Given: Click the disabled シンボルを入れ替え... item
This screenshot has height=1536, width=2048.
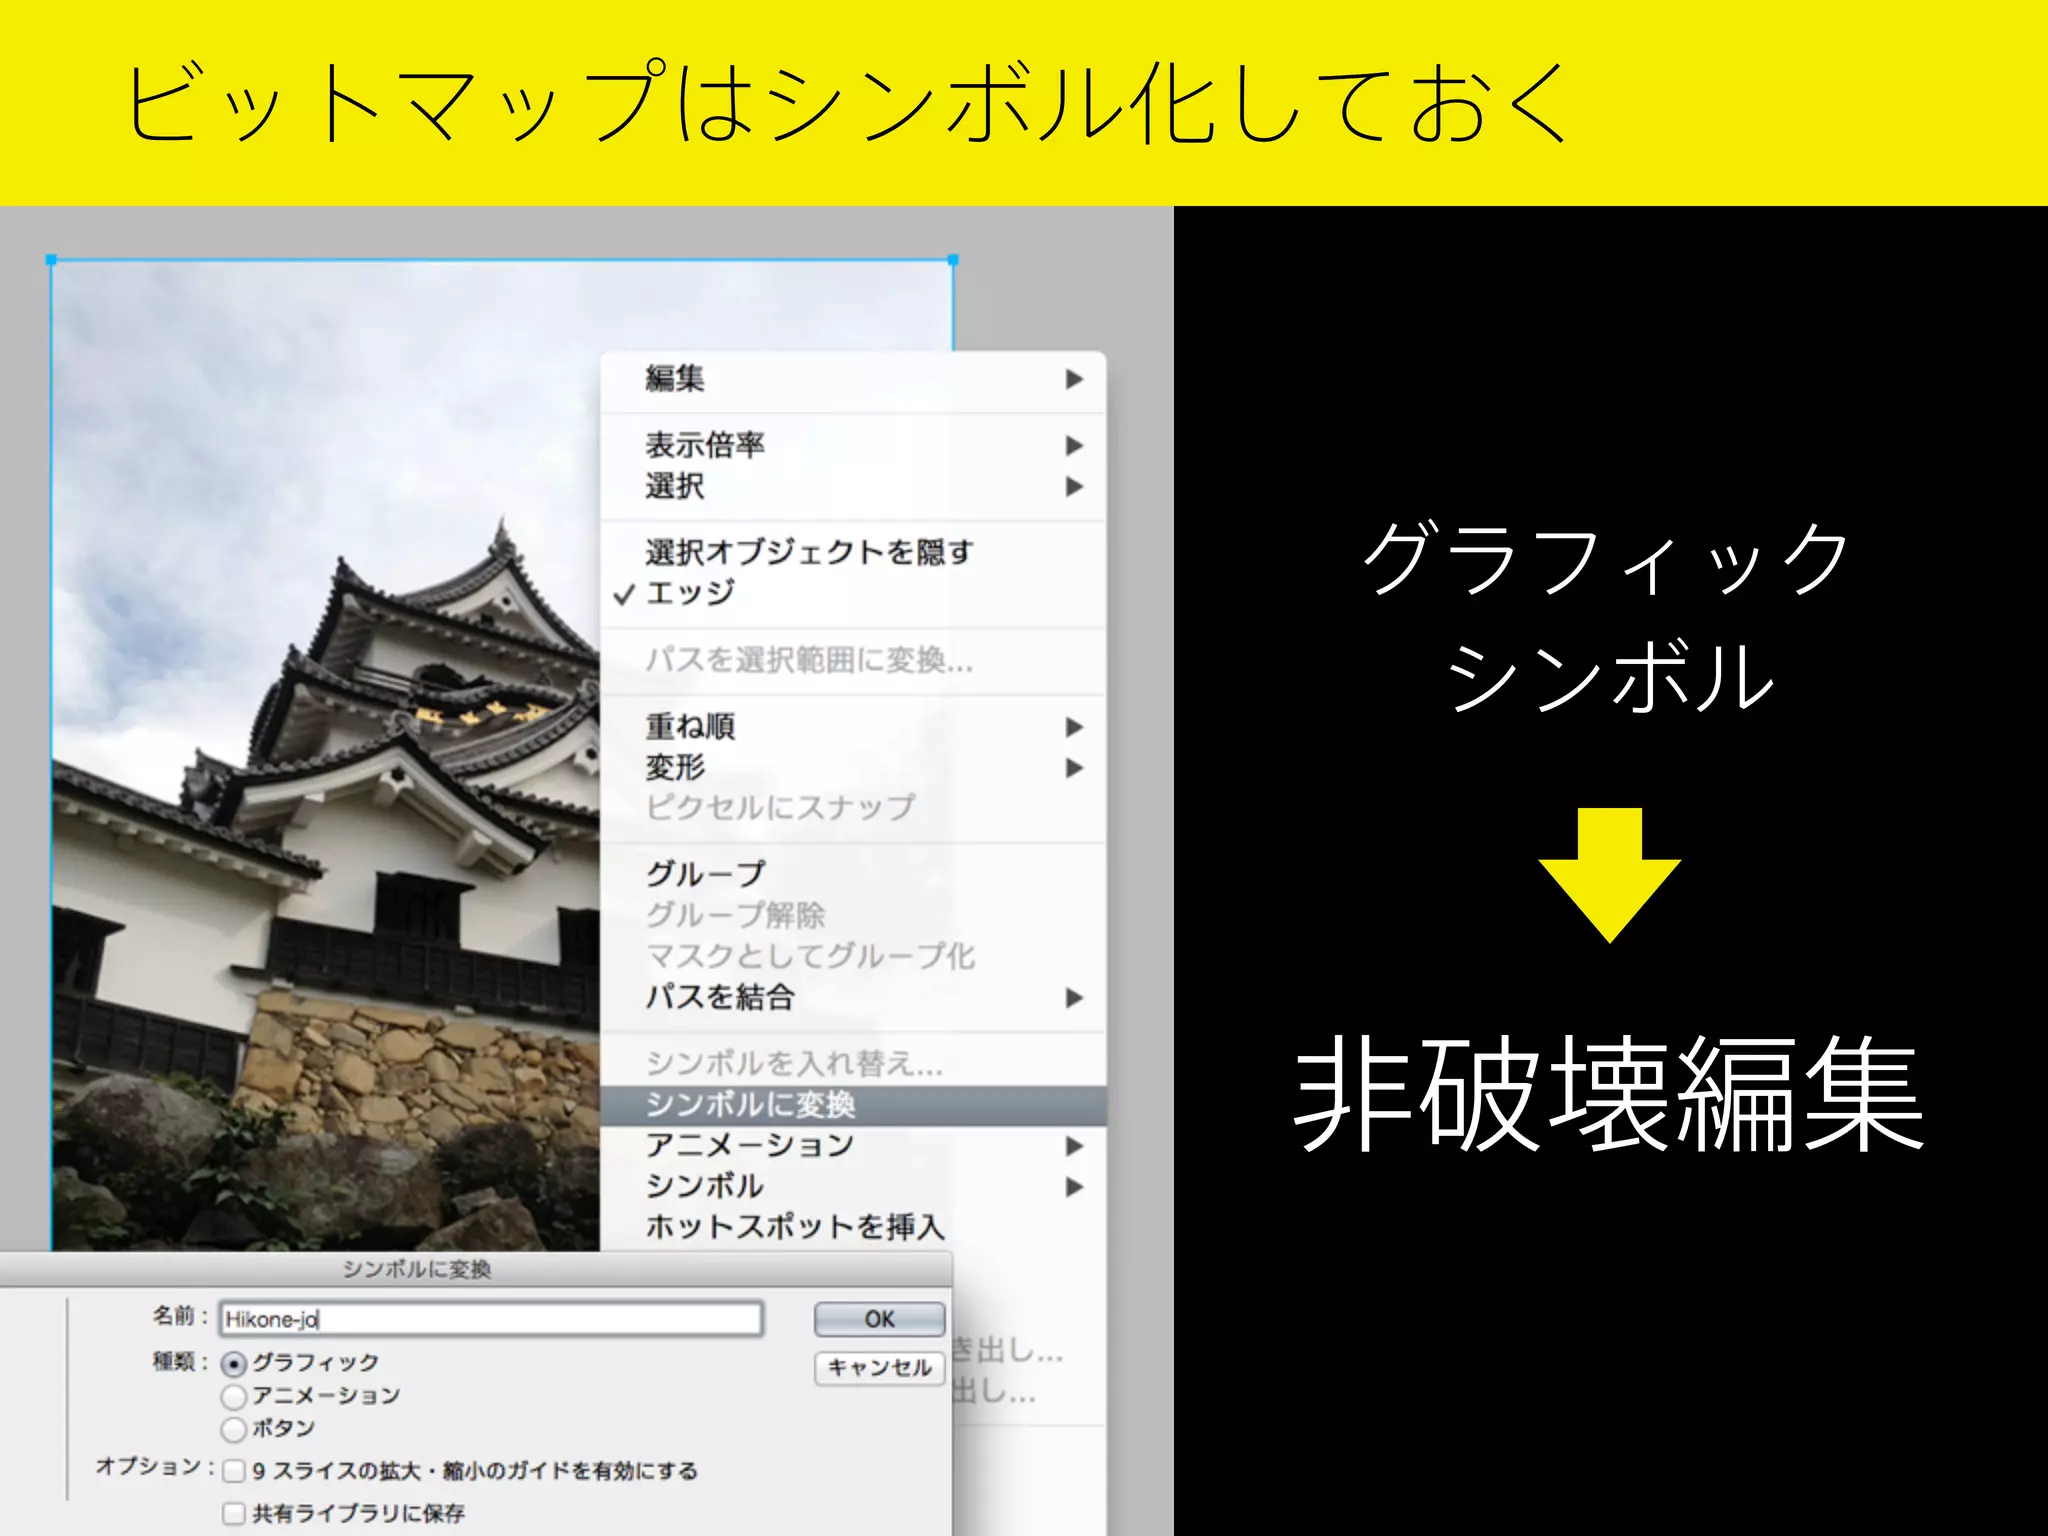Looking at the screenshot, I should [853, 1063].
